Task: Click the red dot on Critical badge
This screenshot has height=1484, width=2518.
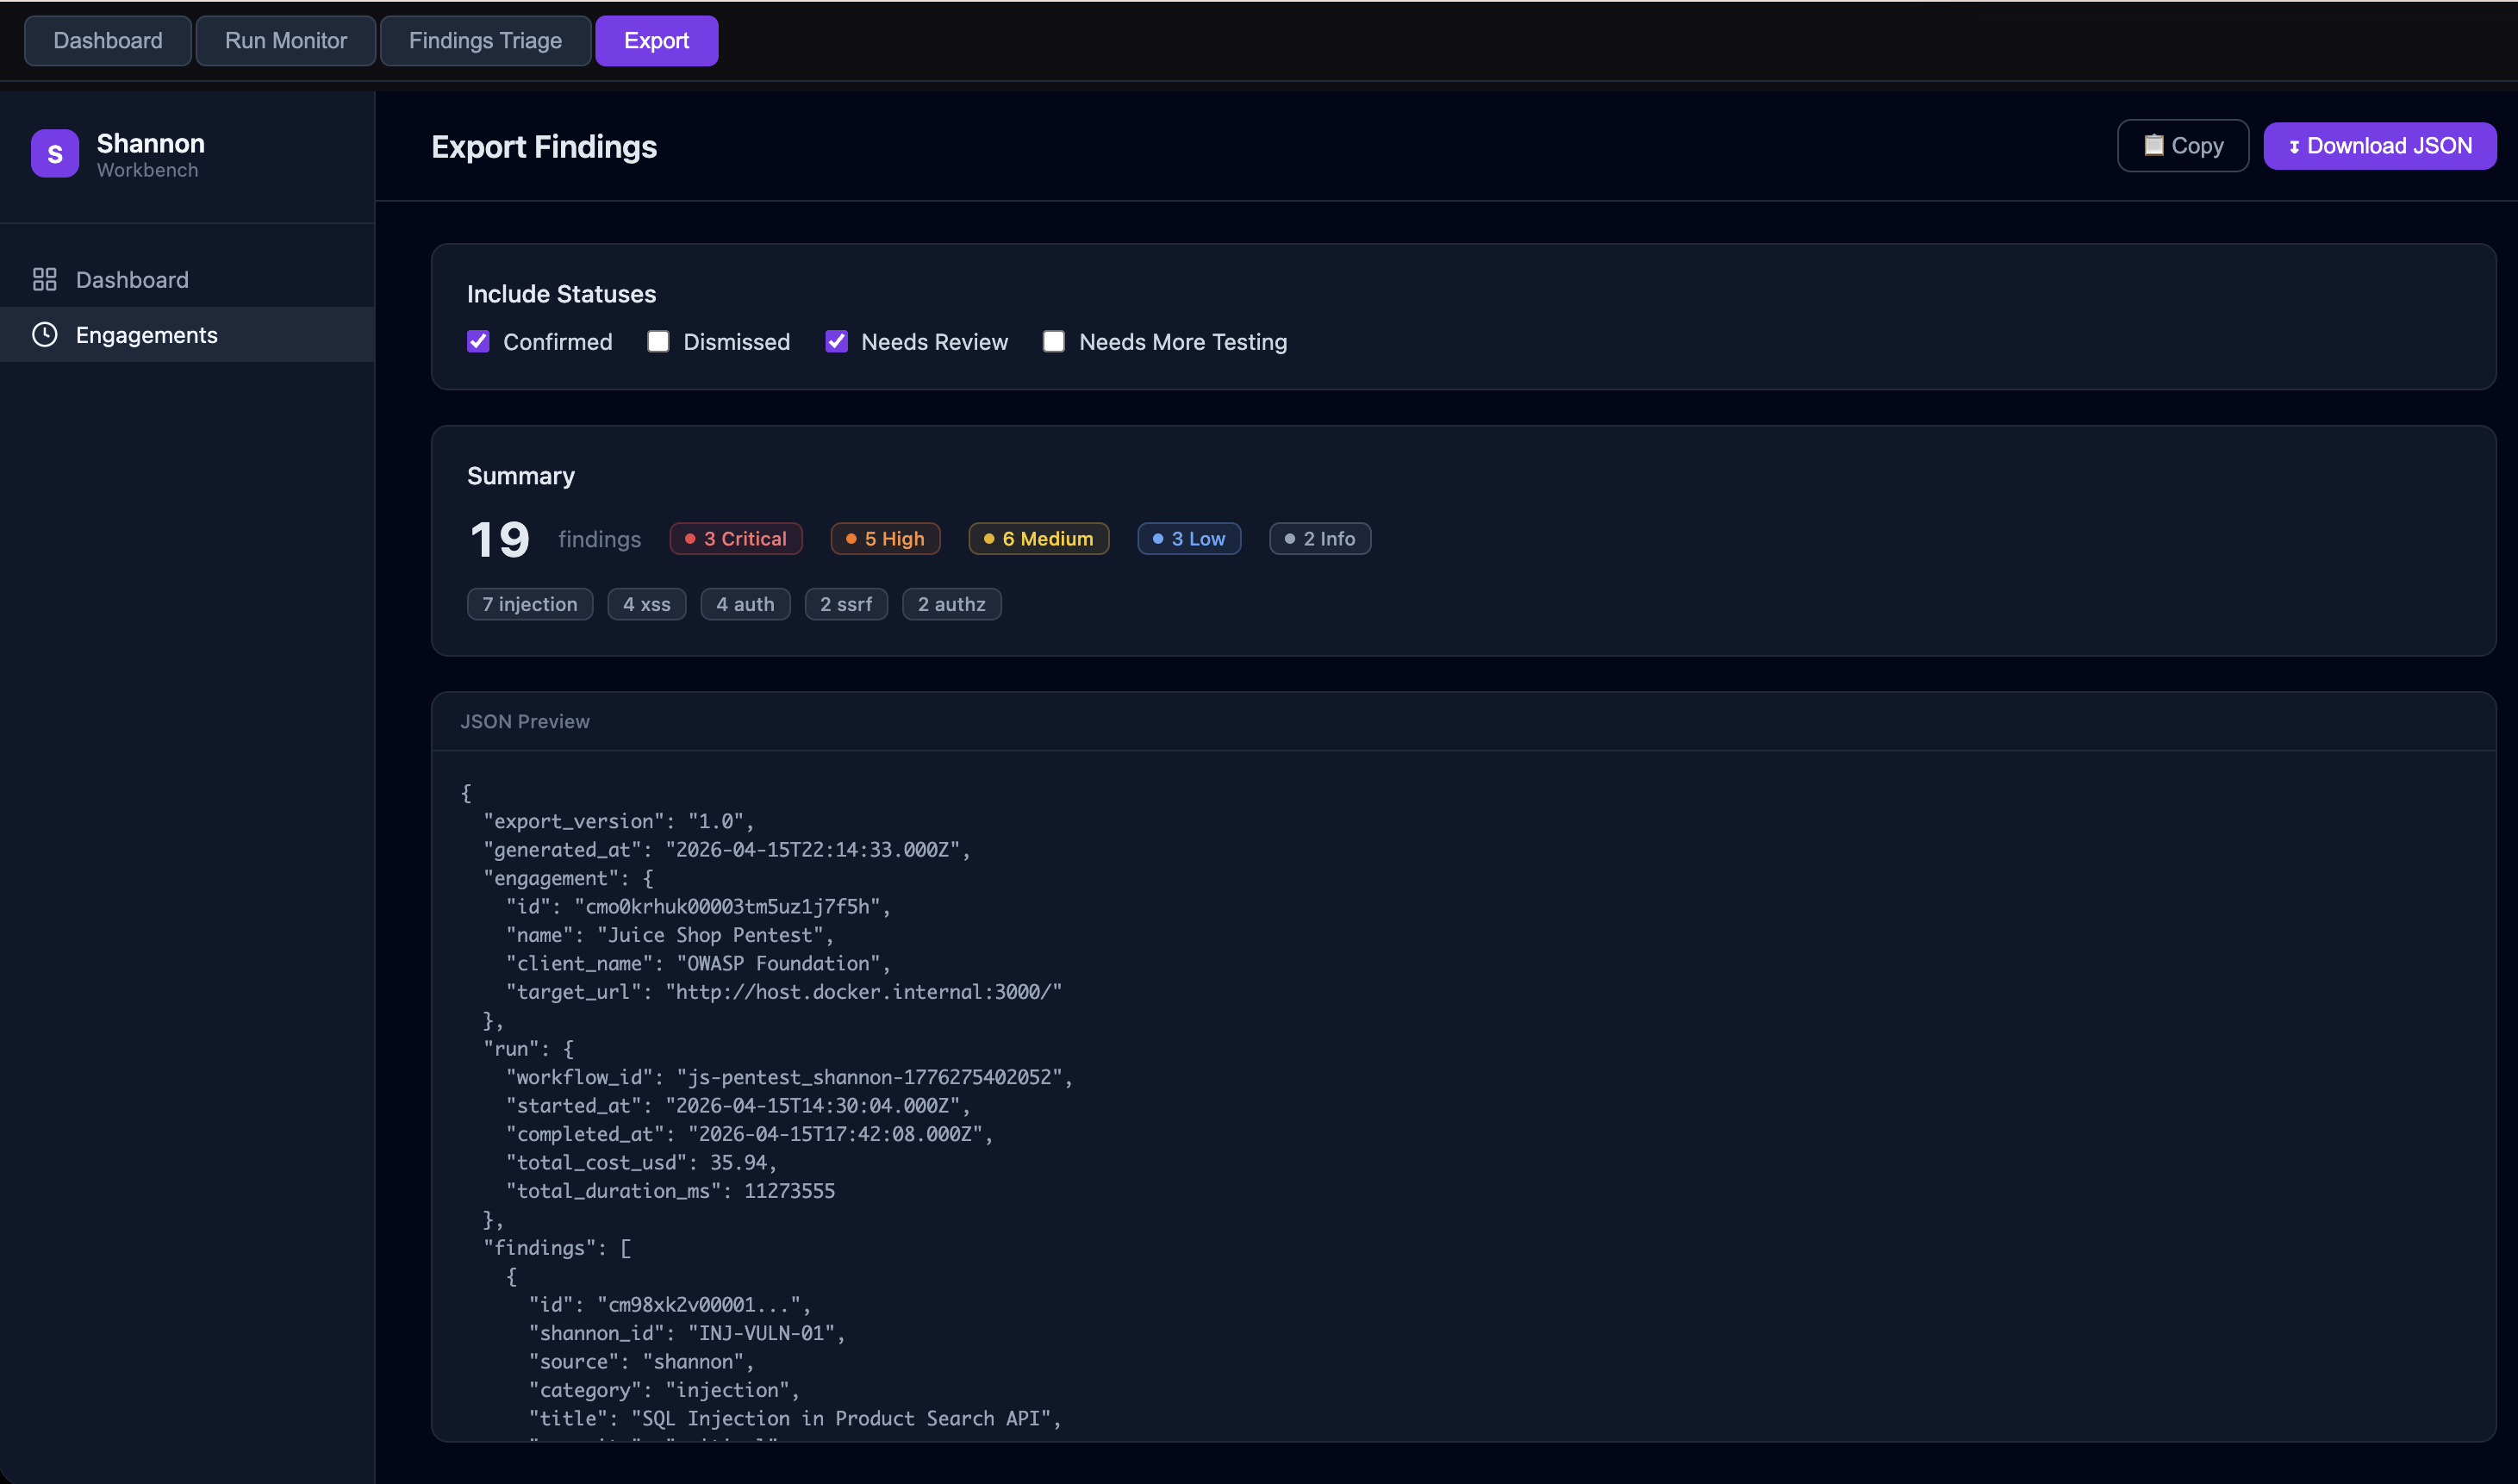Action: tap(690, 539)
